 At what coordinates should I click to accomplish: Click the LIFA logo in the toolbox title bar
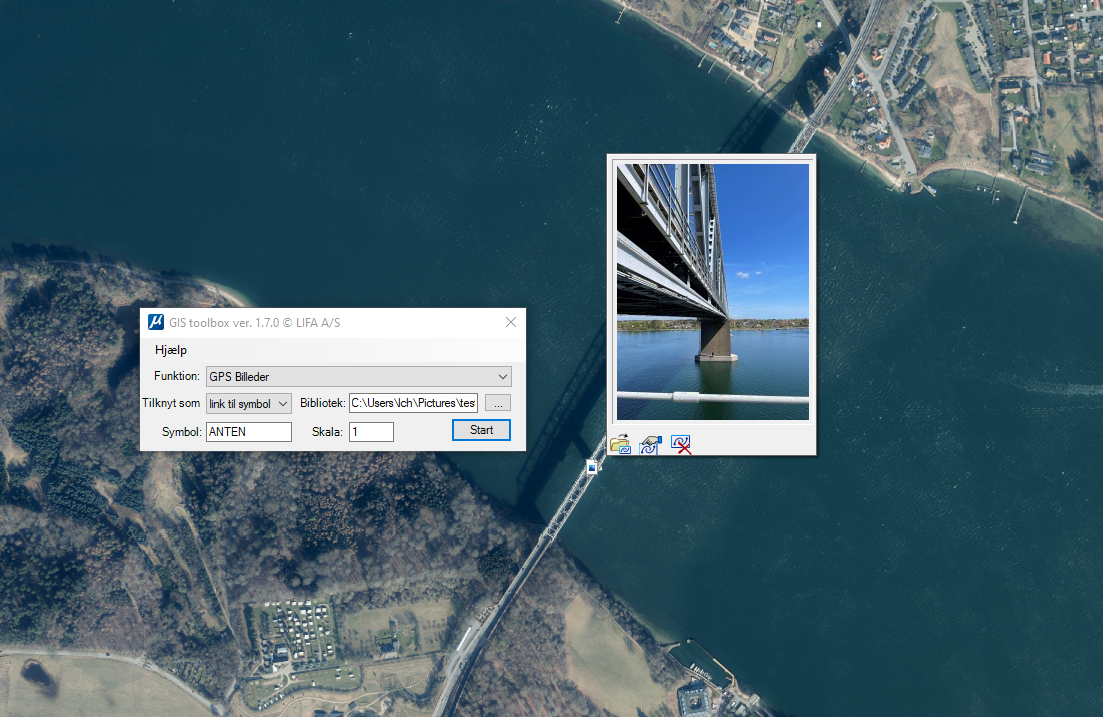tap(157, 322)
